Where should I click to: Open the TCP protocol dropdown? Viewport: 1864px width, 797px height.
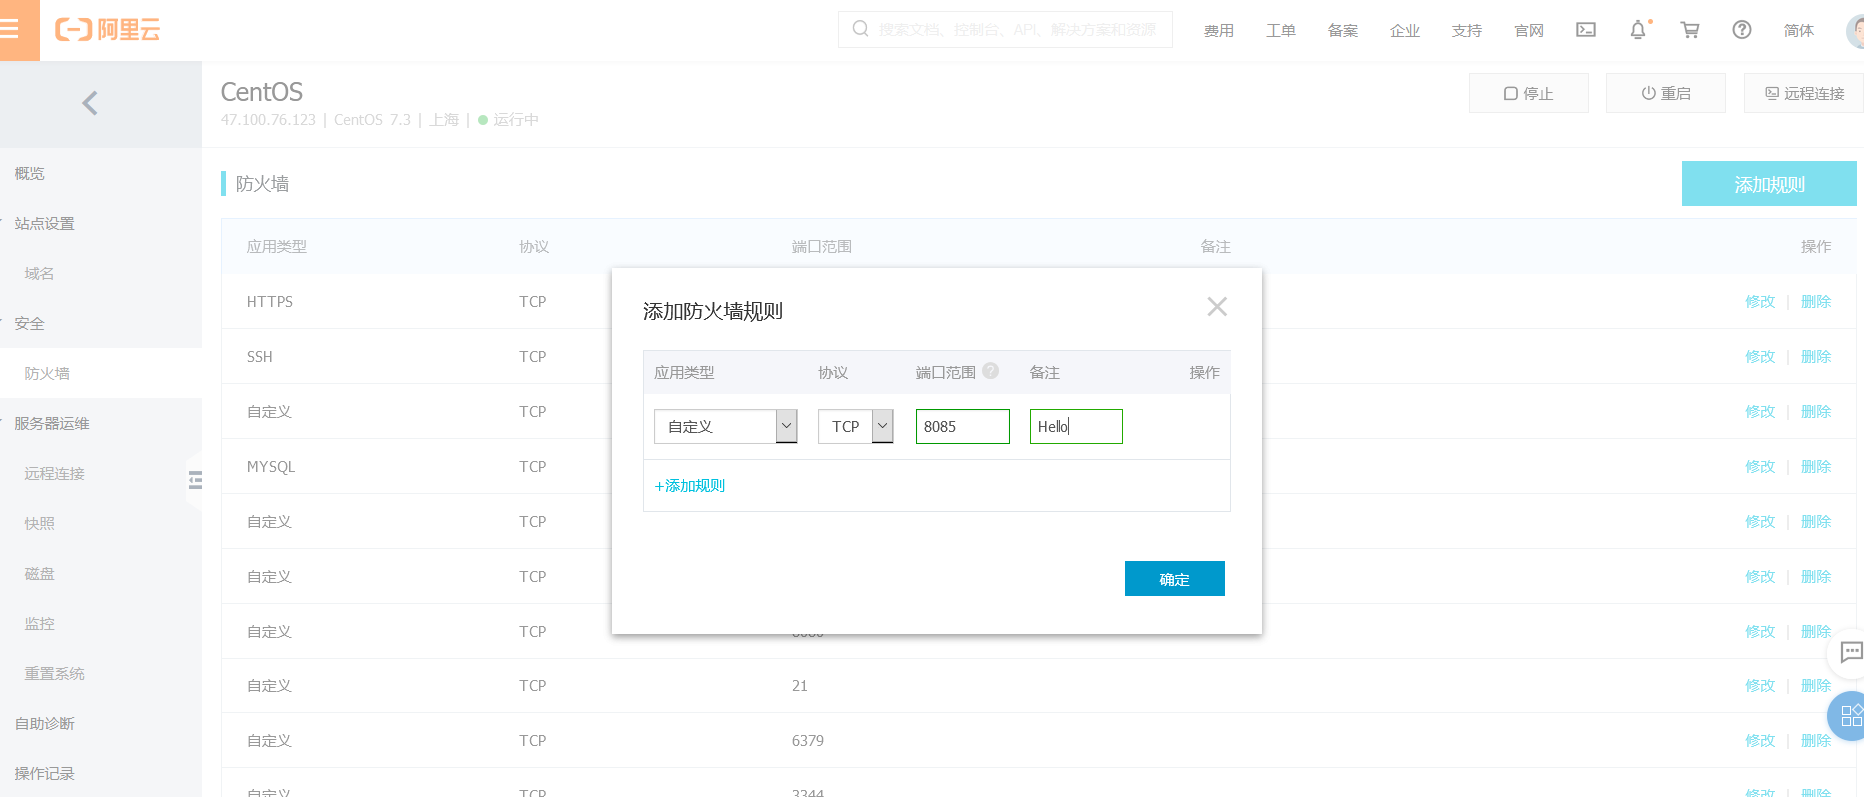(x=855, y=426)
